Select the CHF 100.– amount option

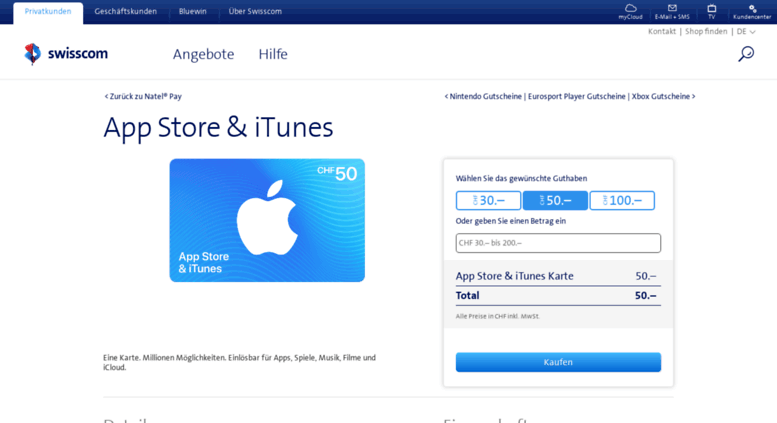click(x=622, y=201)
